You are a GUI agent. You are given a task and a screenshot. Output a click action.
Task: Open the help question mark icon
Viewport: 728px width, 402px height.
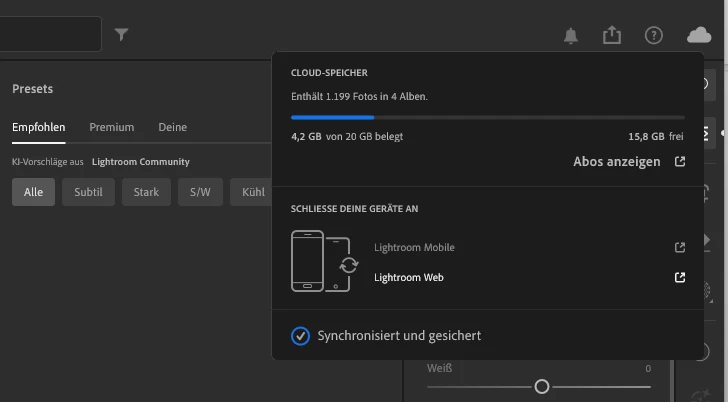654,35
